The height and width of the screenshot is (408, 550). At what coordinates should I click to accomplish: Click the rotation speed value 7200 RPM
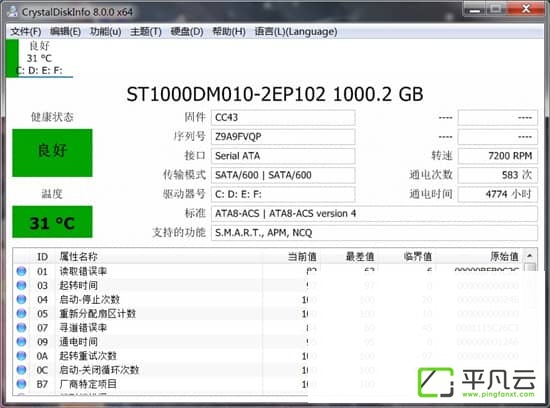point(498,156)
